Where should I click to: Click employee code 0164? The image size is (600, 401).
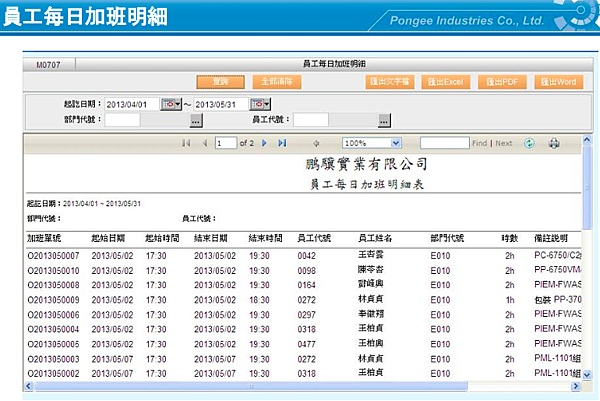[x=307, y=285]
